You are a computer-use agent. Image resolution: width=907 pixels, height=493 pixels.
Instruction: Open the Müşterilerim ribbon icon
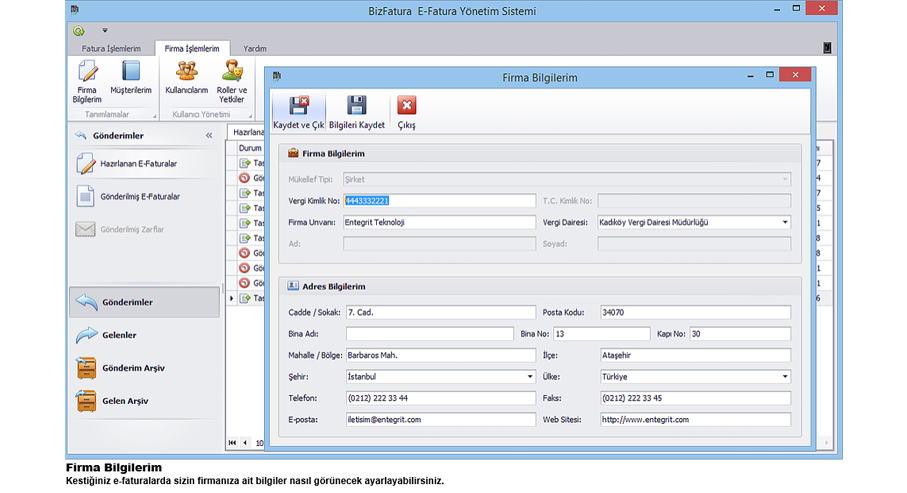click(130, 72)
